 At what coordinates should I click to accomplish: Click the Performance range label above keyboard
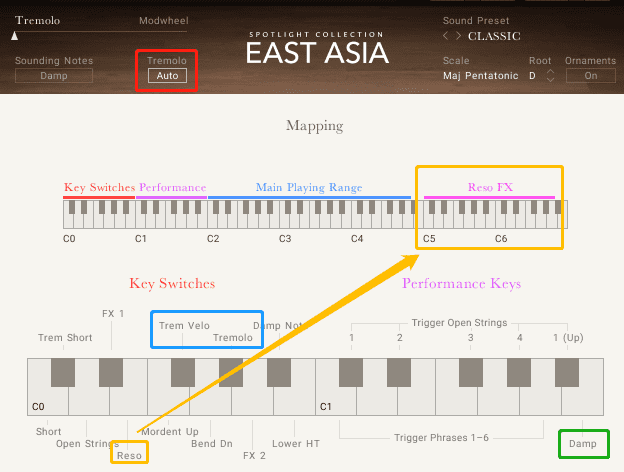tap(172, 187)
